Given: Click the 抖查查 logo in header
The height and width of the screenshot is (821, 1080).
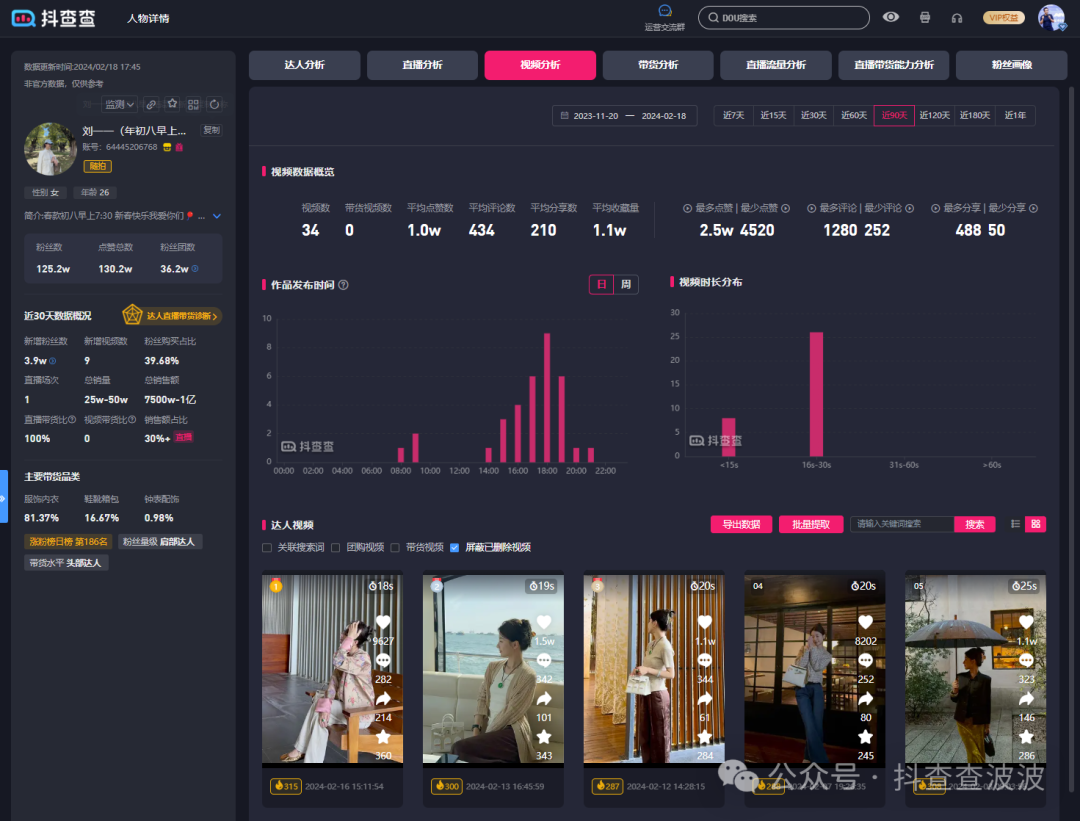Looking at the screenshot, I should (54, 19).
